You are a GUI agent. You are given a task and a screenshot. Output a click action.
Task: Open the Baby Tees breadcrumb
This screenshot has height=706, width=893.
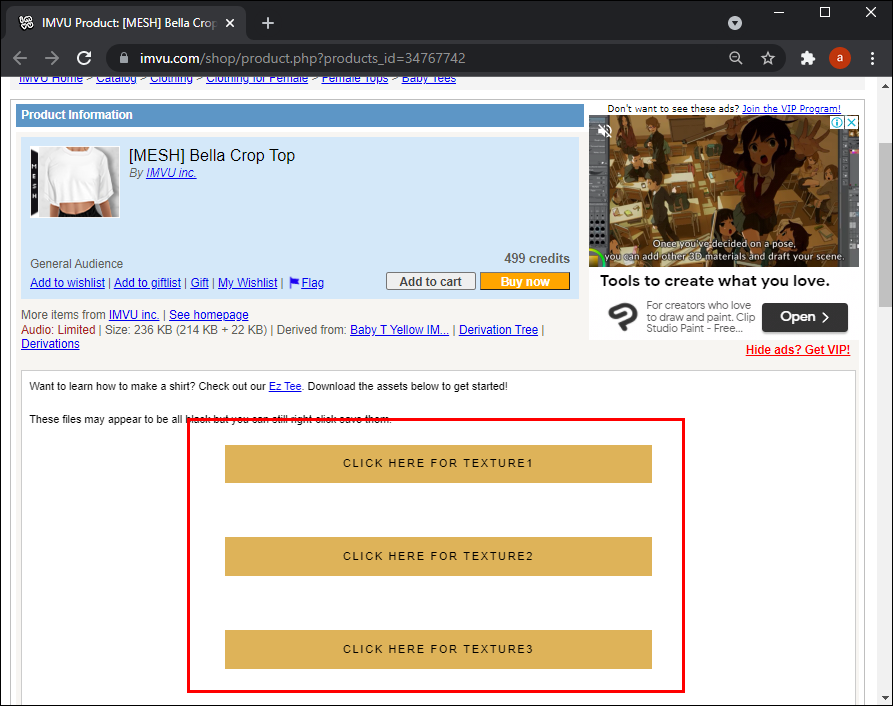coord(429,79)
